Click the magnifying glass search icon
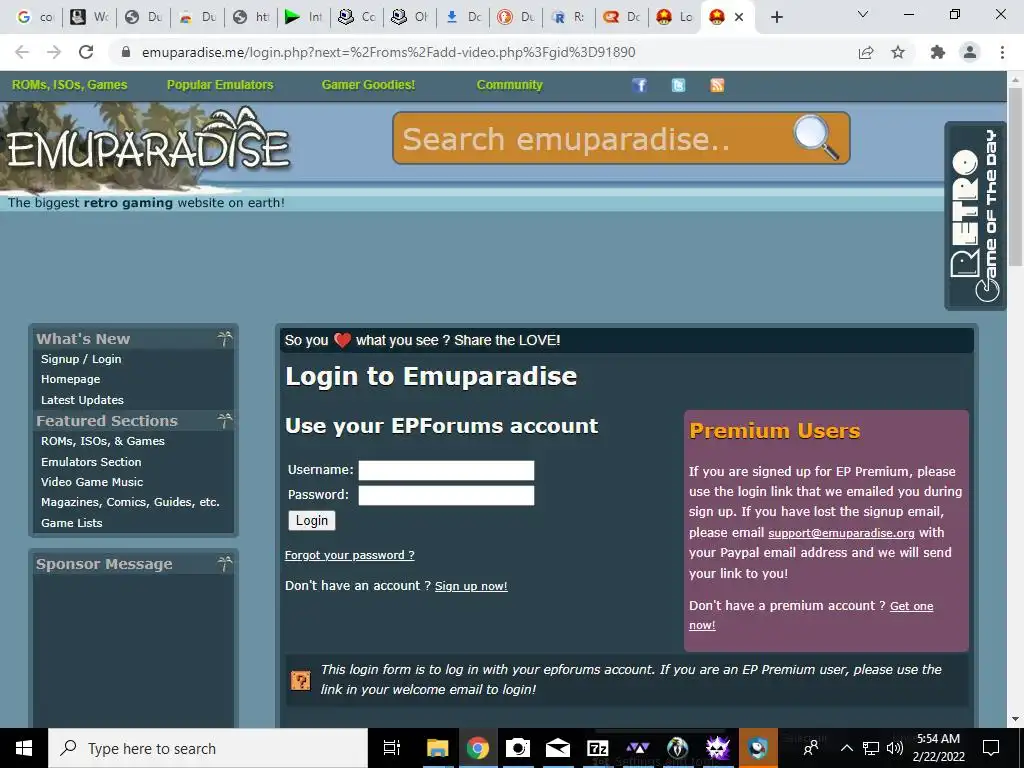Viewport: 1024px width, 768px height. [816, 137]
